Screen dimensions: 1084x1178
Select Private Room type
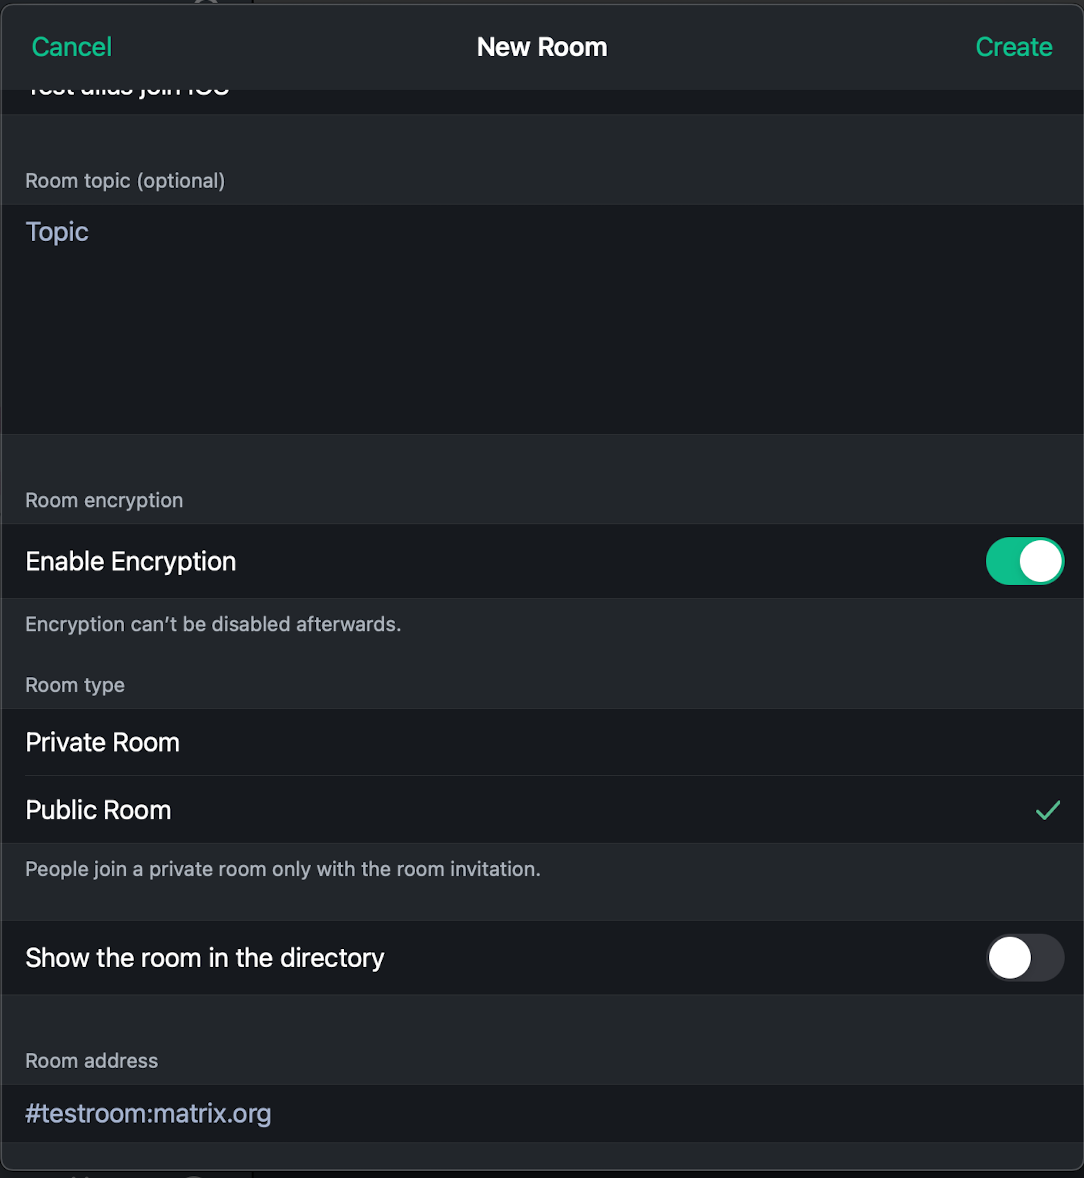pos(542,742)
